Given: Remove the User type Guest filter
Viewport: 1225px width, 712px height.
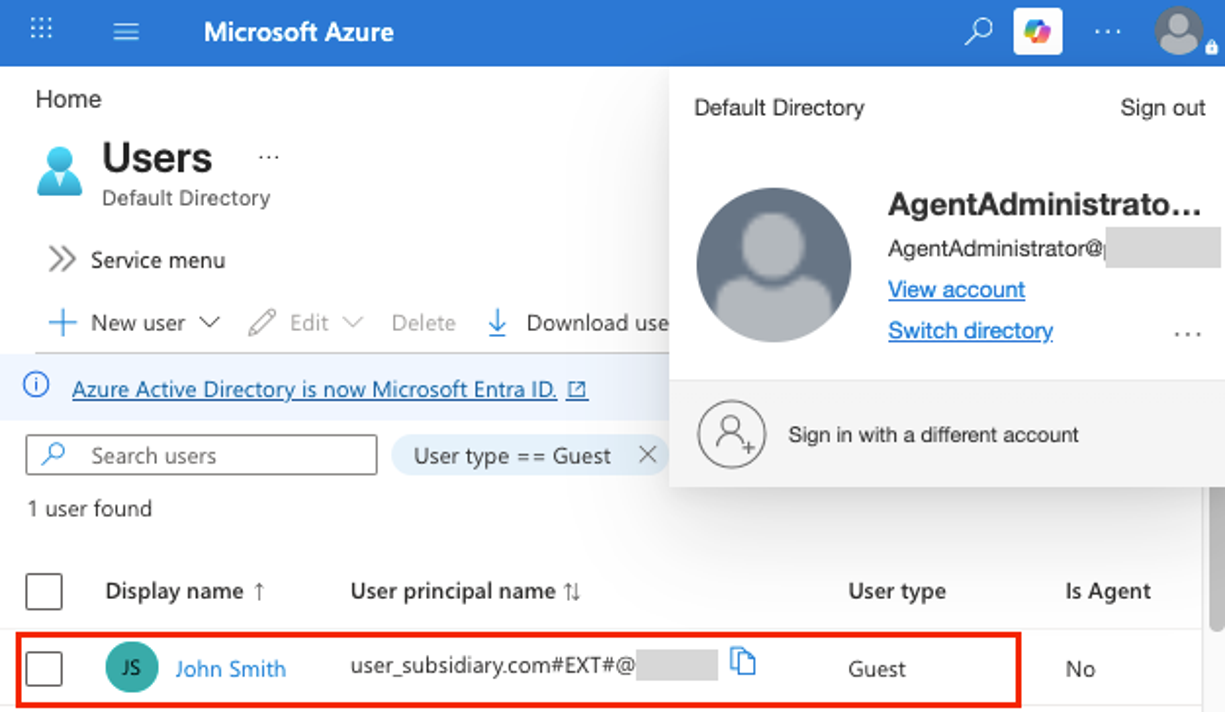Looking at the screenshot, I should tap(647, 455).
